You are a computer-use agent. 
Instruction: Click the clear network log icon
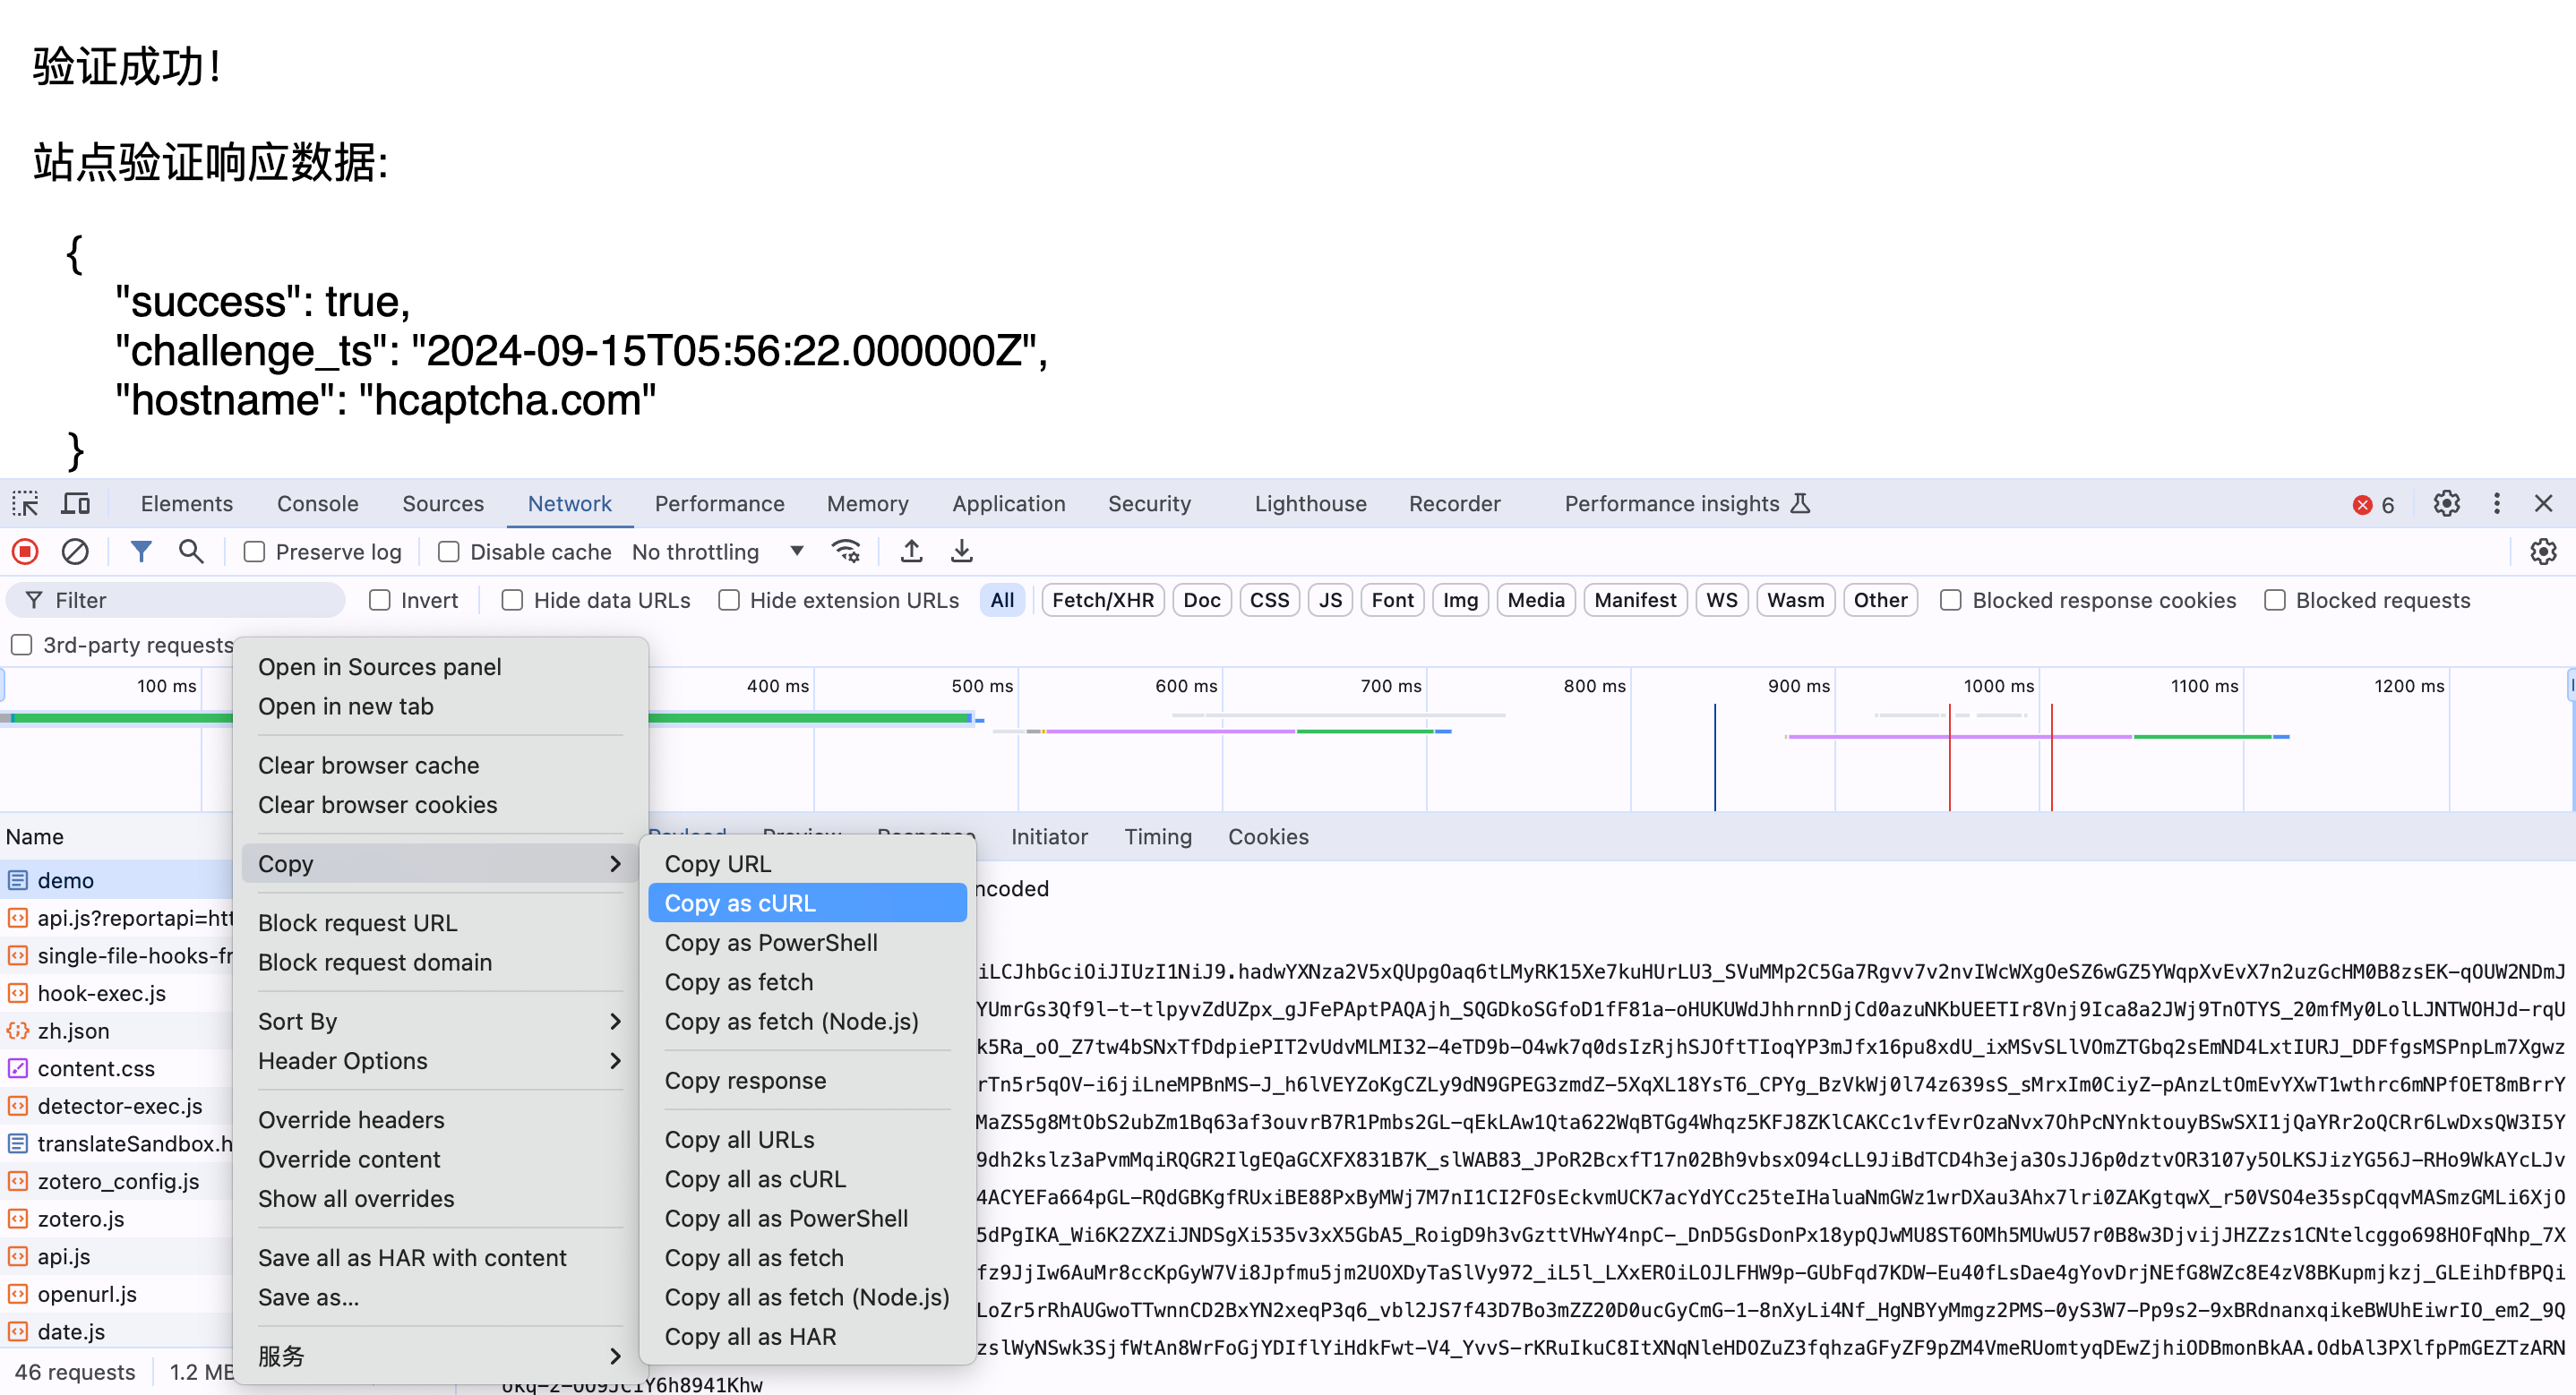75,552
